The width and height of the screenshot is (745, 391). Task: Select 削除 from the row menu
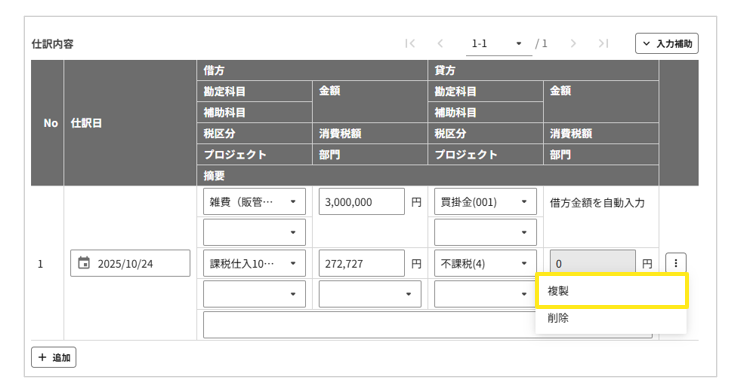click(611, 318)
